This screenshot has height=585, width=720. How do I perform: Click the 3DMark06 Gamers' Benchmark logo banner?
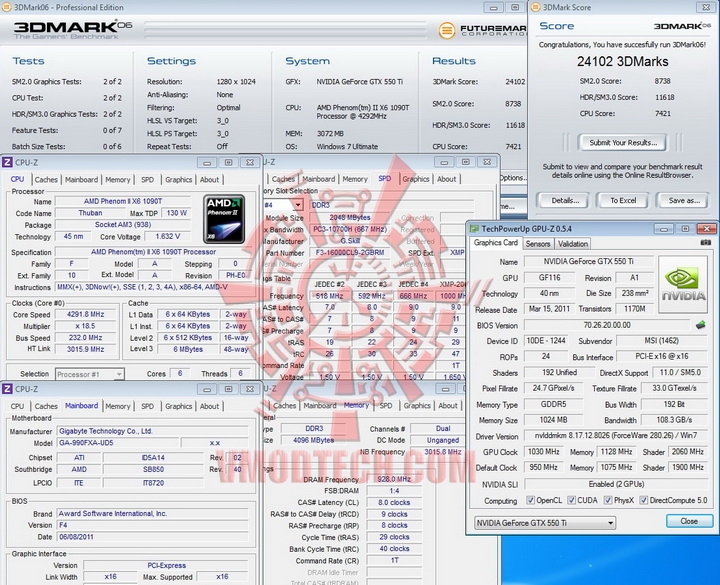(73, 30)
